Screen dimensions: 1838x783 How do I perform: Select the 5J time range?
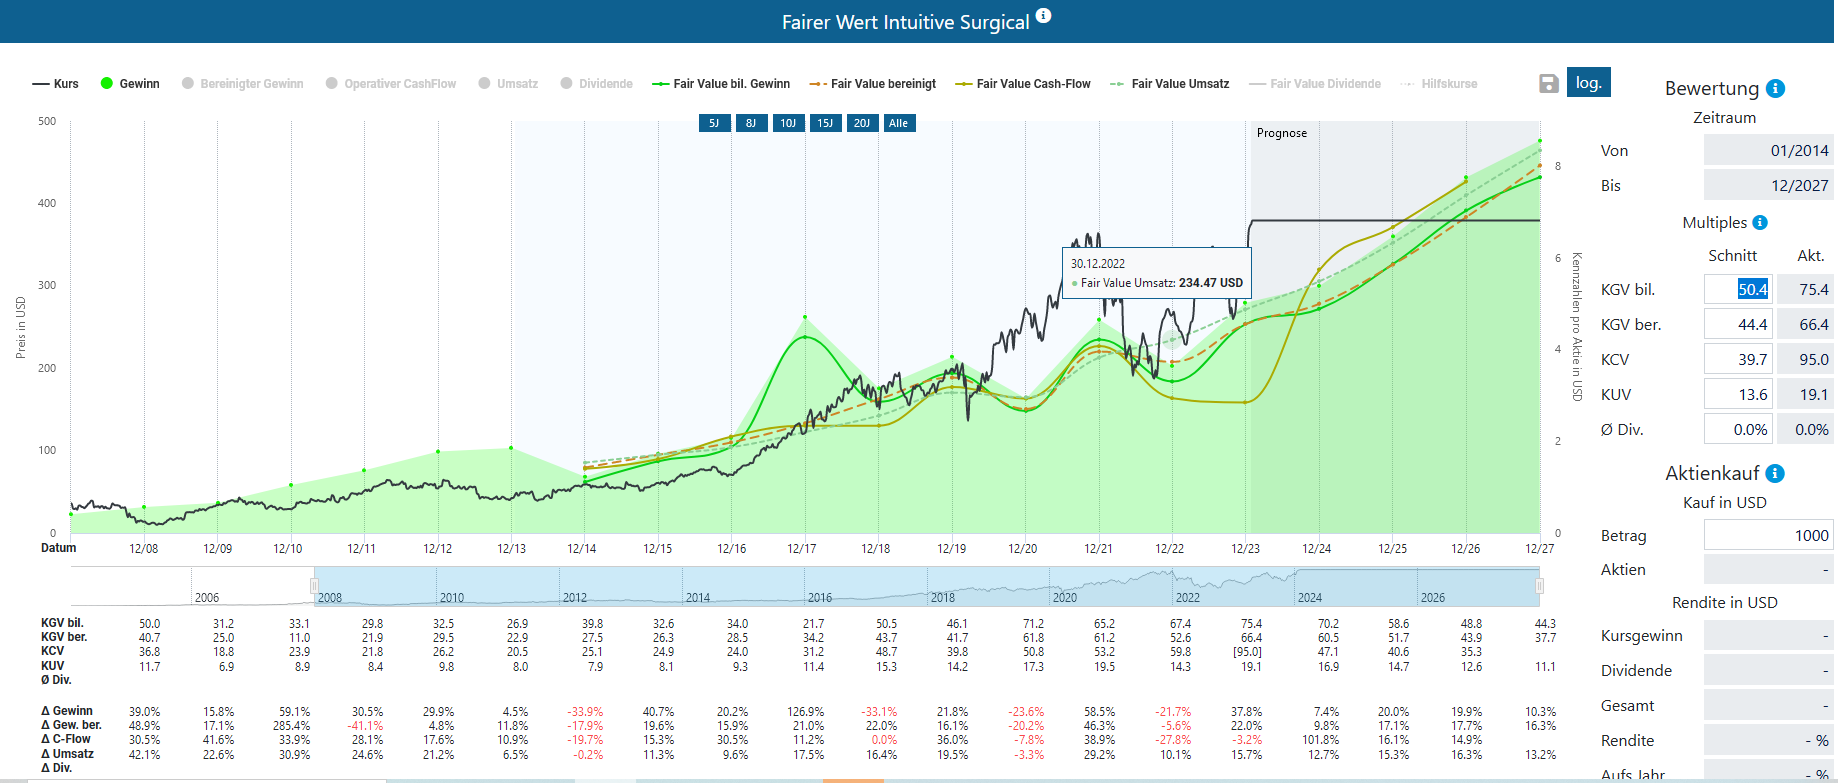coord(714,123)
